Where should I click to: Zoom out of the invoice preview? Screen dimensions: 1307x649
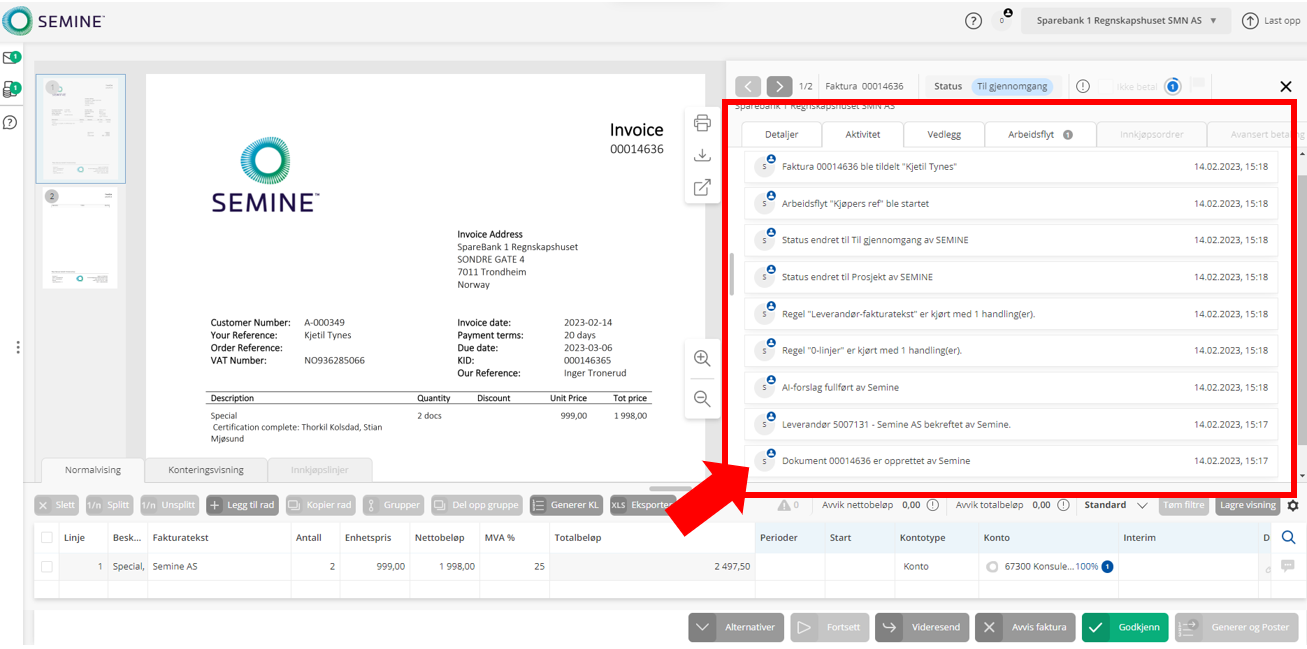(702, 399)
